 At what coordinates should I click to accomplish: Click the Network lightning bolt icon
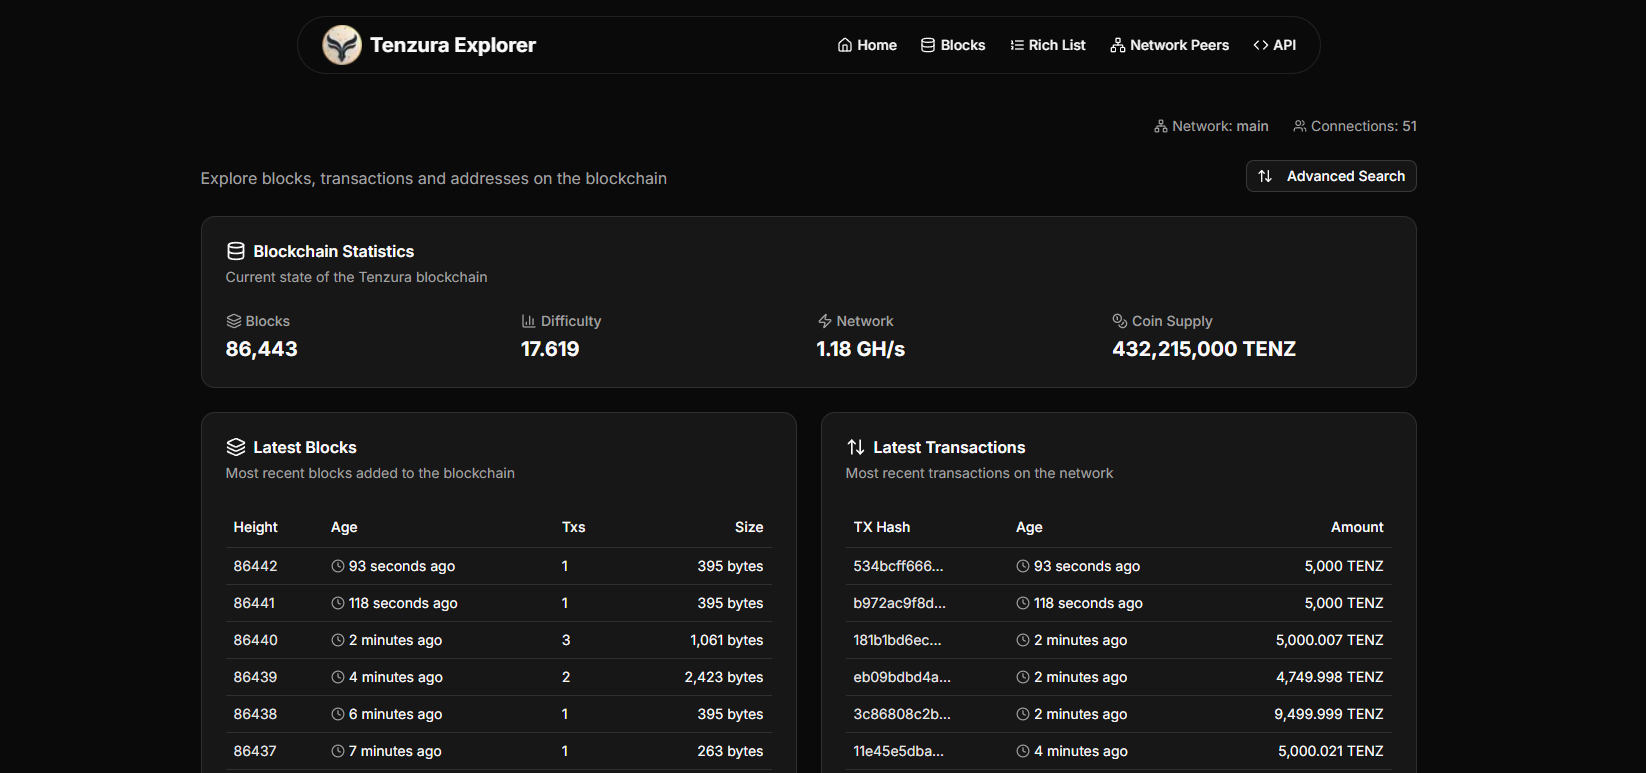[x=825, y=321]
